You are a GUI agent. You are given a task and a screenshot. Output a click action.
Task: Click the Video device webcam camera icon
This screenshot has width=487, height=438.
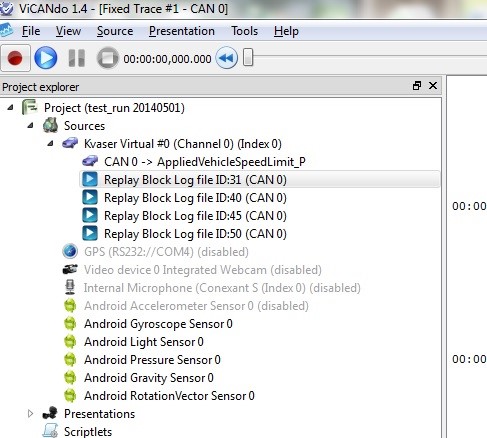[70, 269]
